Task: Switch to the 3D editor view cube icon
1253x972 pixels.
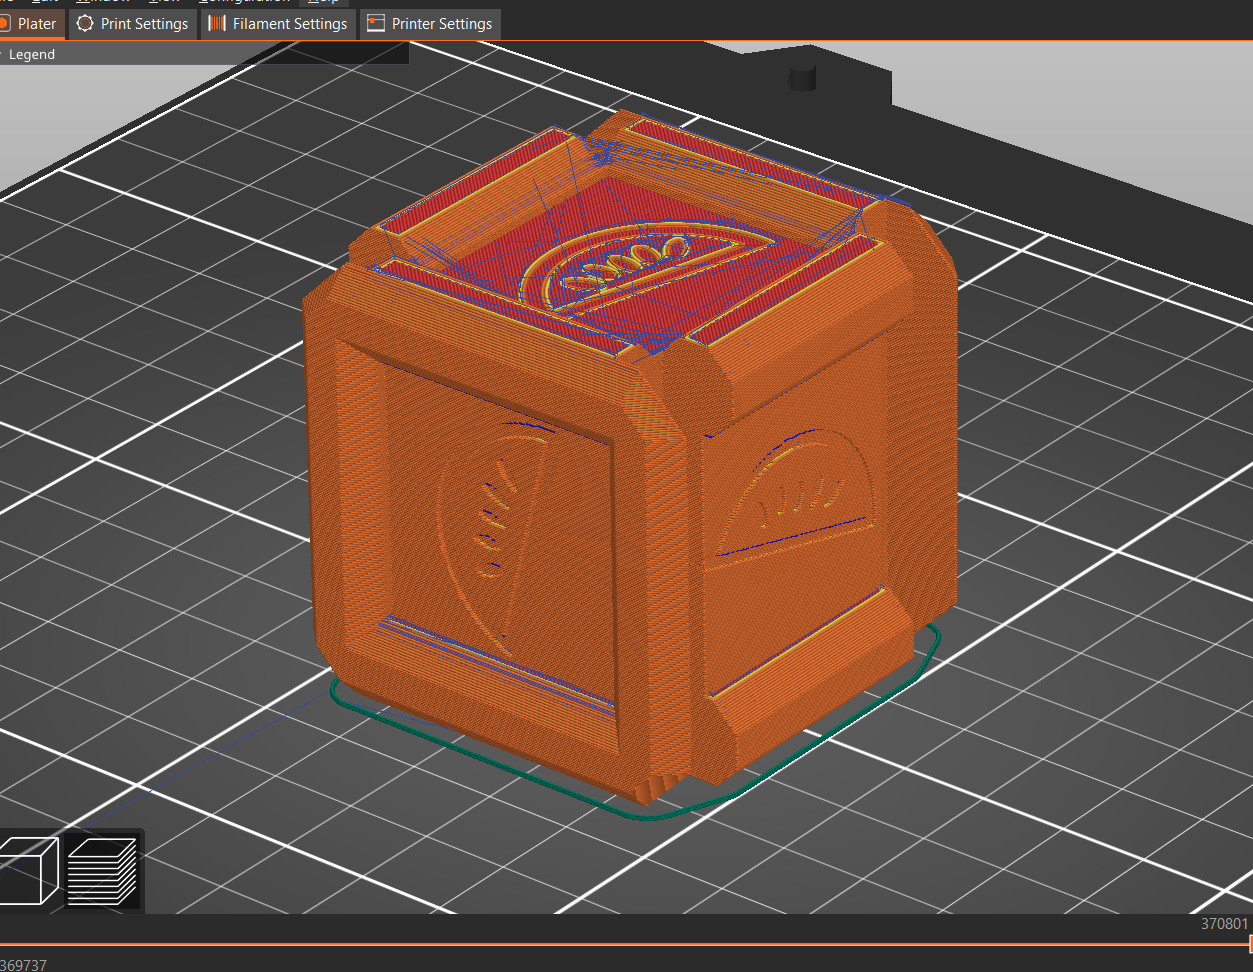Action: point(29,870)
